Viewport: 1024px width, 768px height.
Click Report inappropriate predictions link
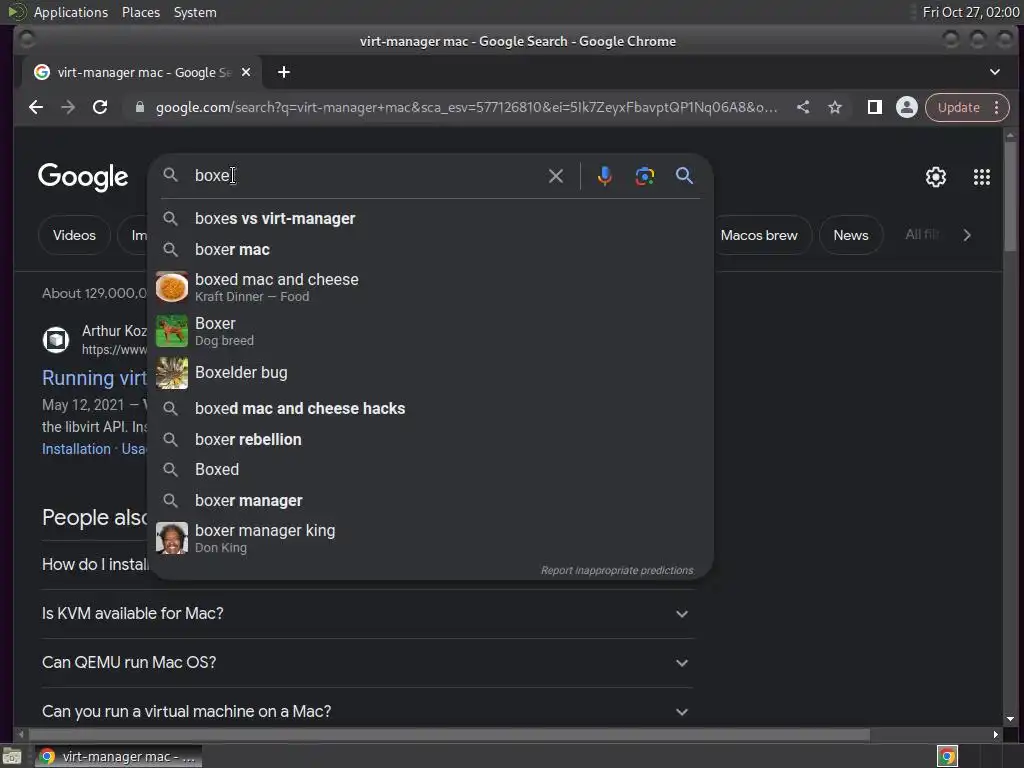coord(616,570)
